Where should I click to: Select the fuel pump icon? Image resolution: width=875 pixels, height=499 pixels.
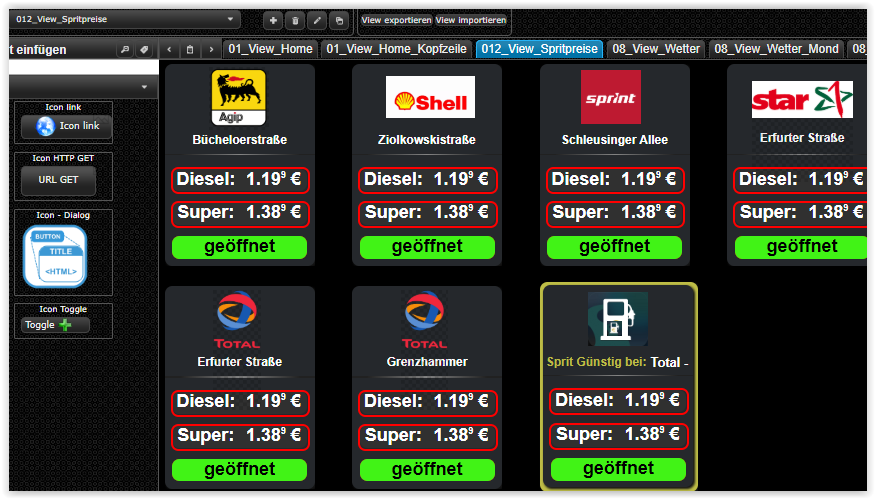pos(618,319)
